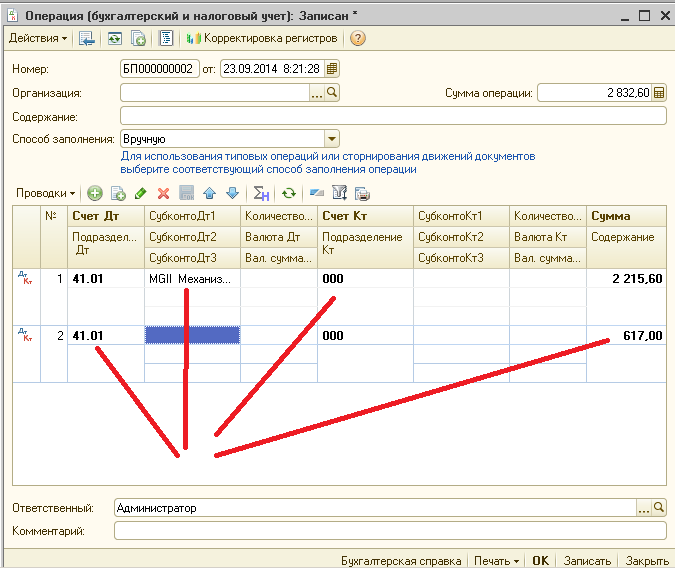Click the red Delete row icon

pyautogui.click(x=163, y=193)
